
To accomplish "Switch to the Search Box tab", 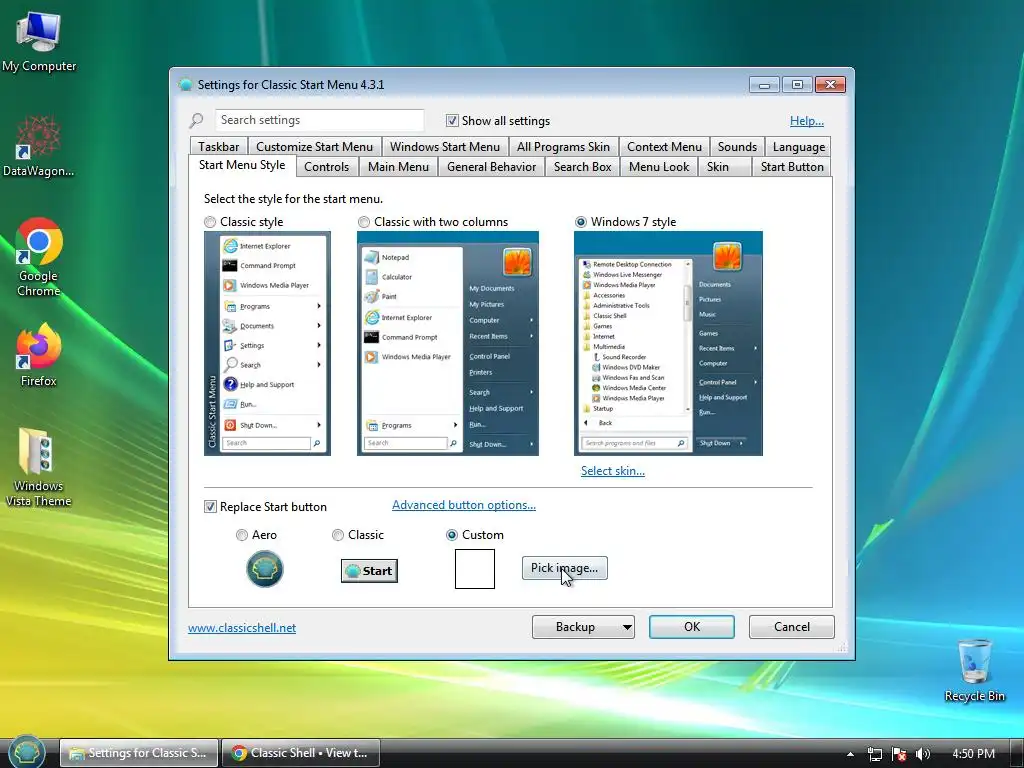I will tap(583, 167).
